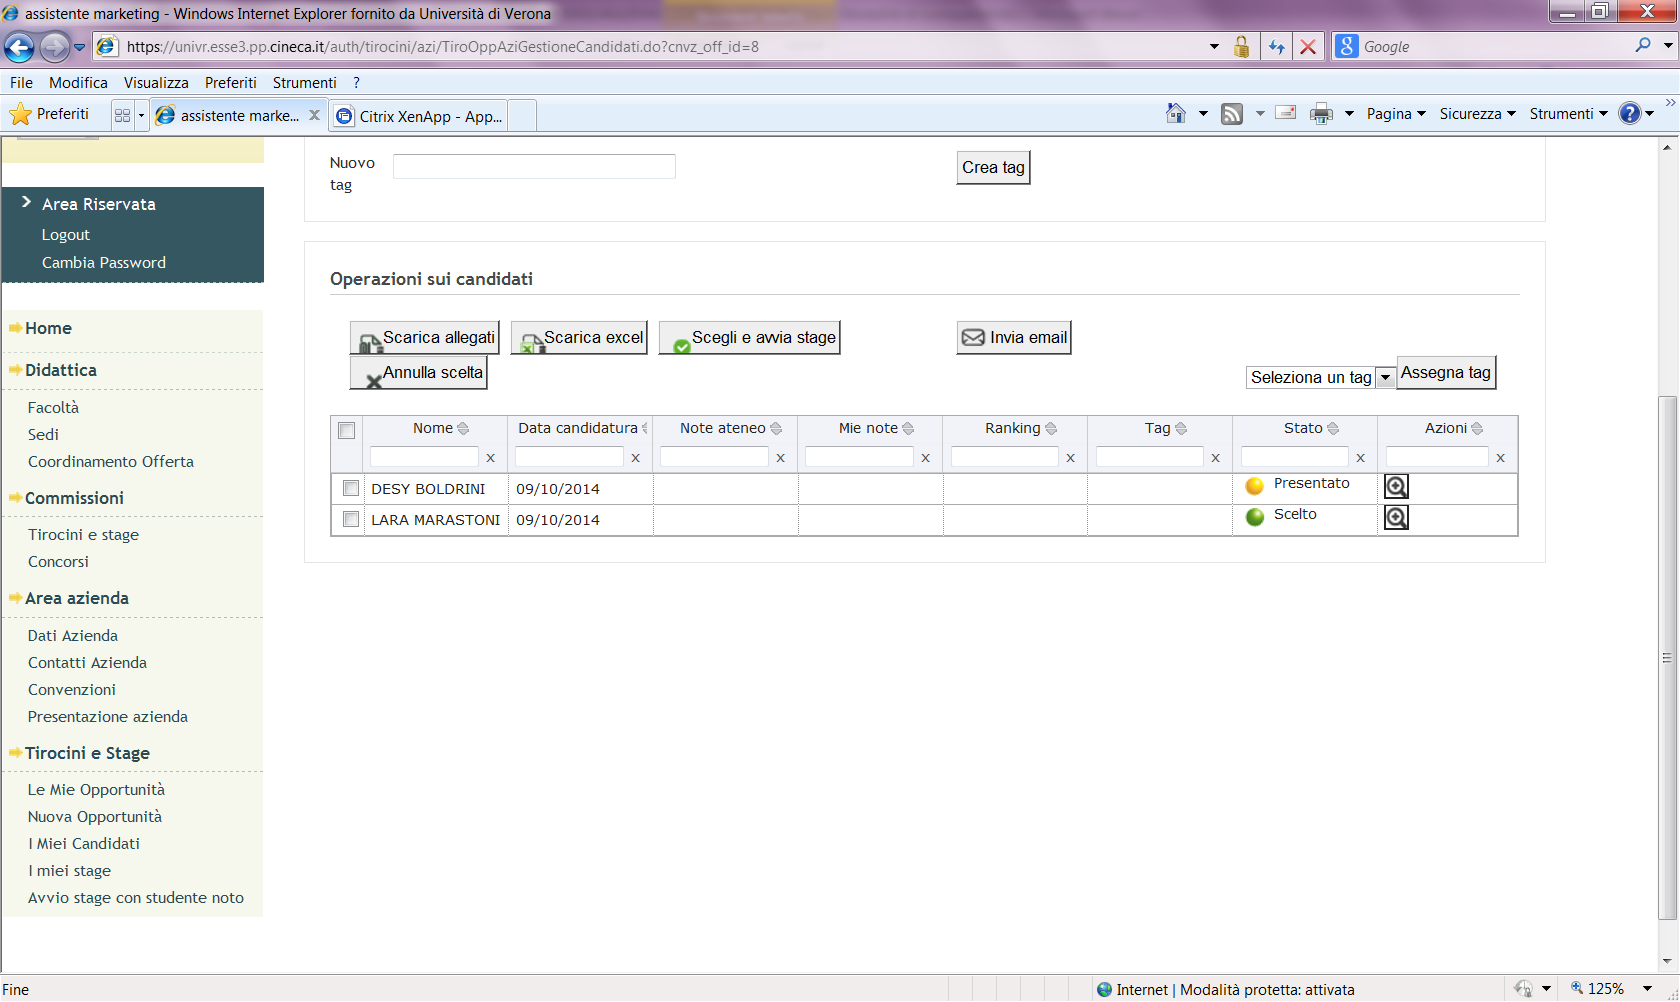This screenshot has height=1002, width=1680.
Task: Expand the Pagina toolbar menu
Action: click(x=1396, y=114)
